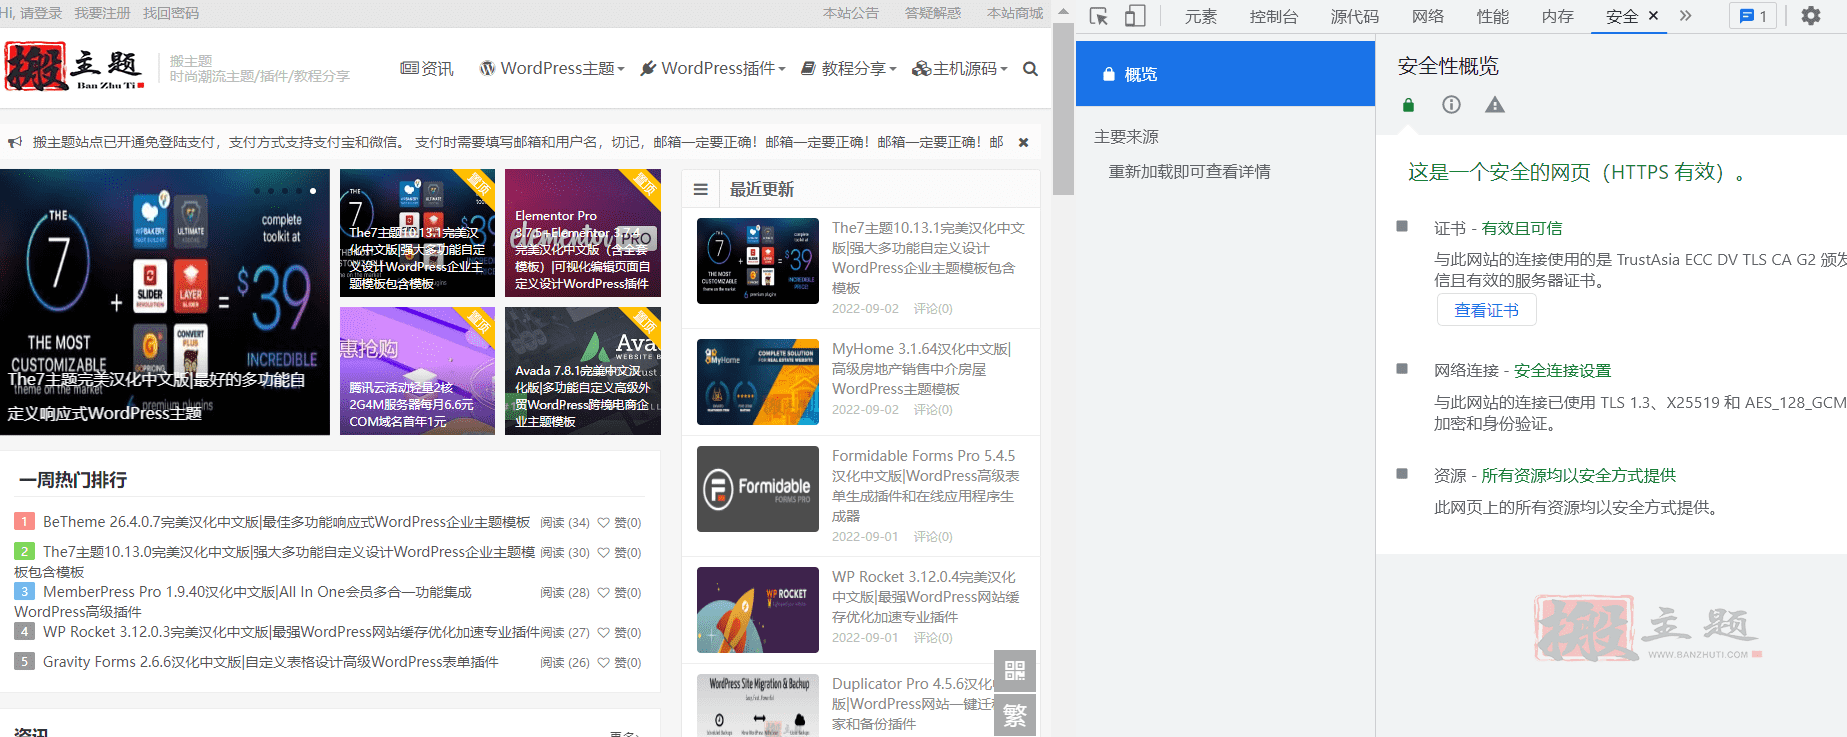The height and width of the screenshot is (737, 1847).
Task: Click the WP Rocket thumbnail image
Action: point(758,610)
